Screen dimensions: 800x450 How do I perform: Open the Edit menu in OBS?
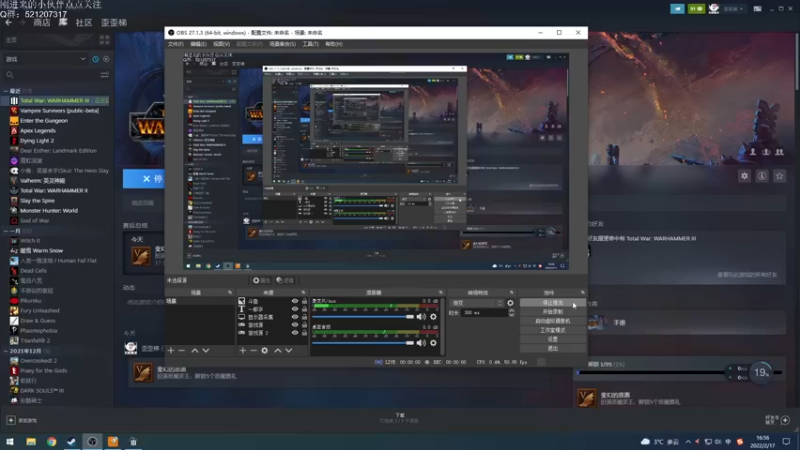198,44
